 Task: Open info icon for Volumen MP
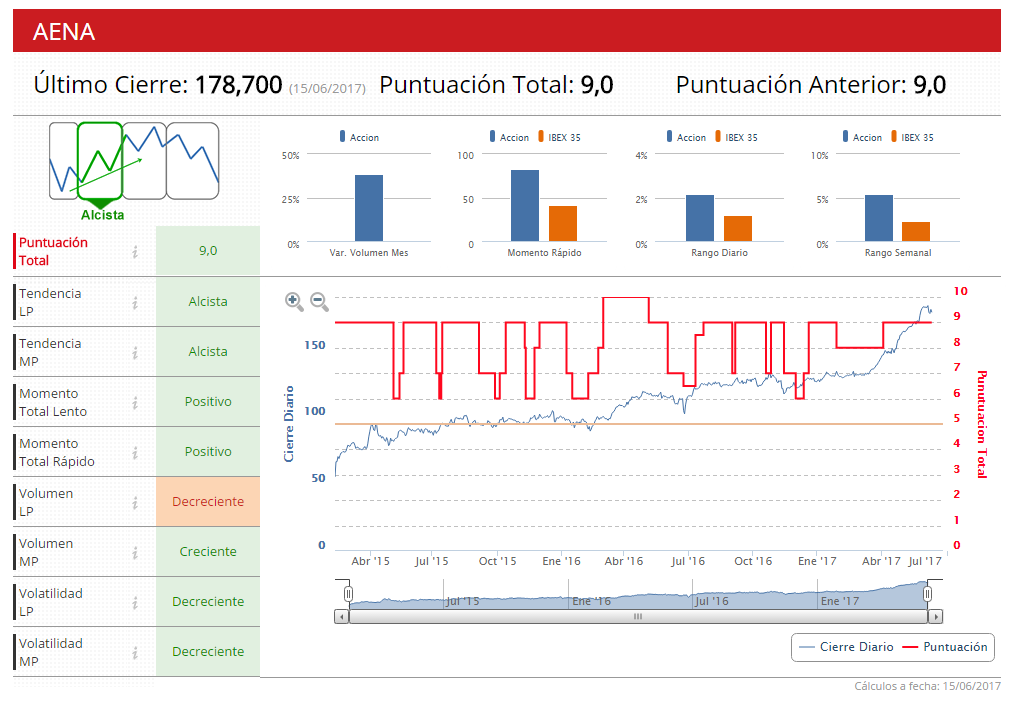coord(135,553)
